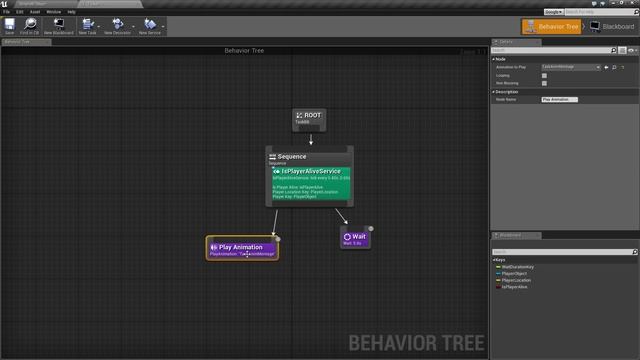
Task: Click the Details search field
Action: coord(550,50)
